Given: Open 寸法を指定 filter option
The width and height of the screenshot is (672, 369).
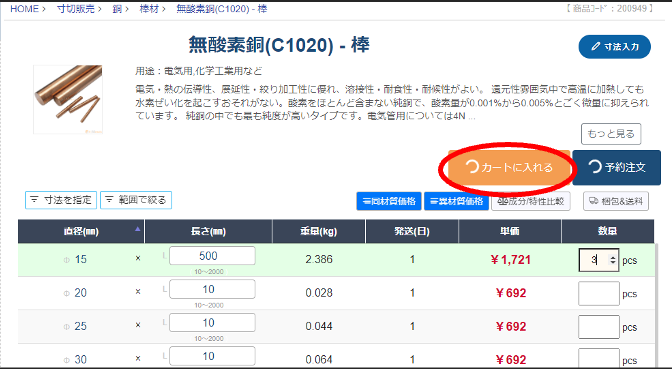Looking at the screenshot, I should 61,200.
